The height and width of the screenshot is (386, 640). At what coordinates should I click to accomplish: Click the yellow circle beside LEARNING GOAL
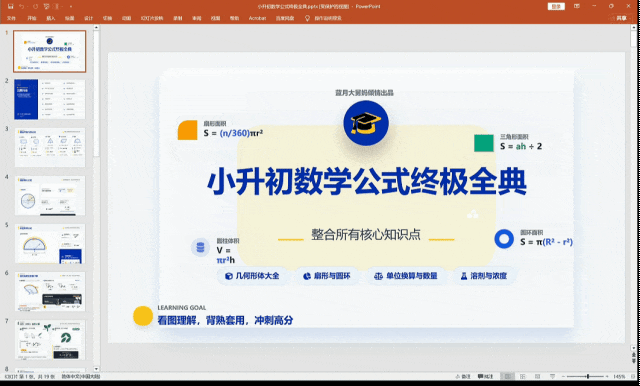coord(143,316)
